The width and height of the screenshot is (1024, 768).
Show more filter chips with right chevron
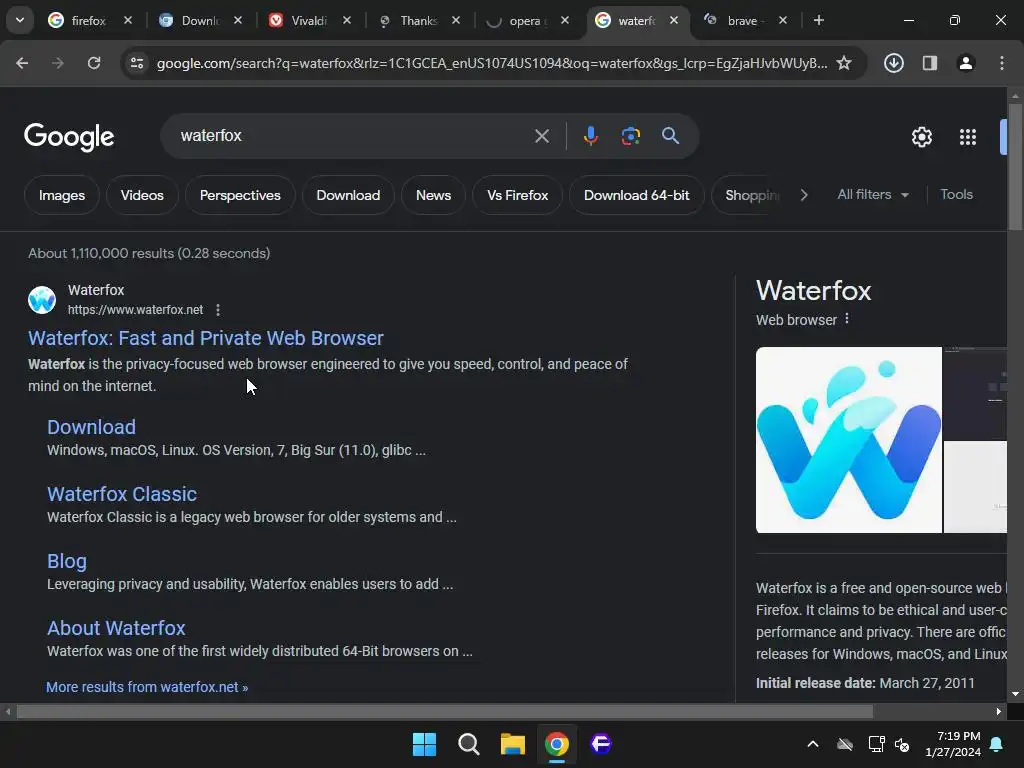coord(804,195)
